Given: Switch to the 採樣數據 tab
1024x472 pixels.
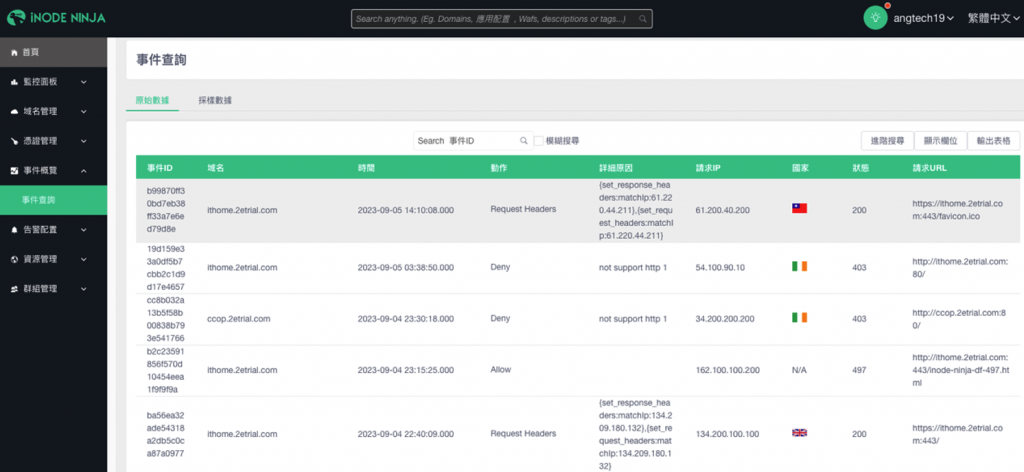Looking at the screenshot, I should (x=216, y=101).
